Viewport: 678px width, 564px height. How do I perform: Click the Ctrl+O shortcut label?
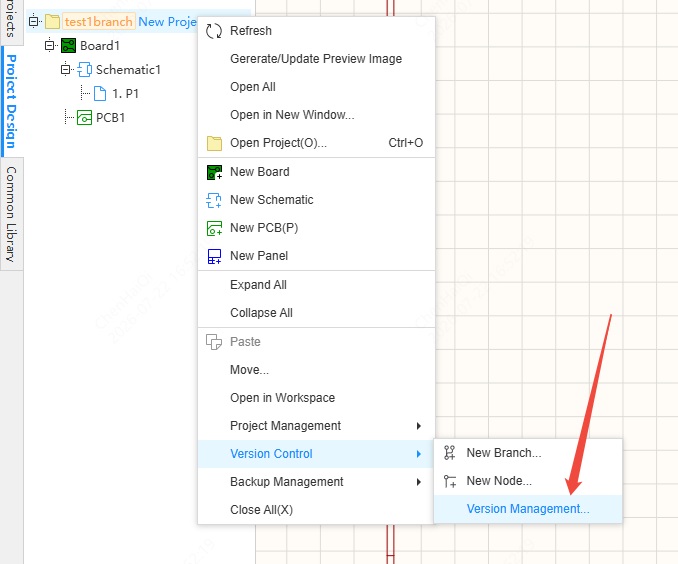406,143
